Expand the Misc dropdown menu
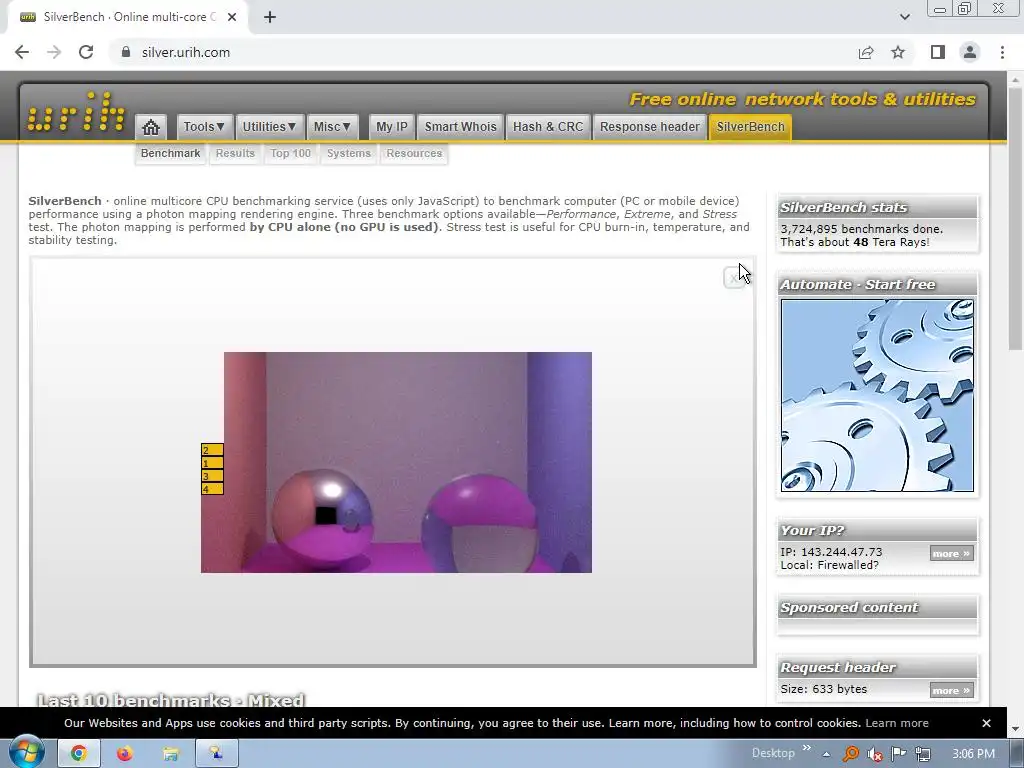 pyautogui.click(x=332, y=127)
